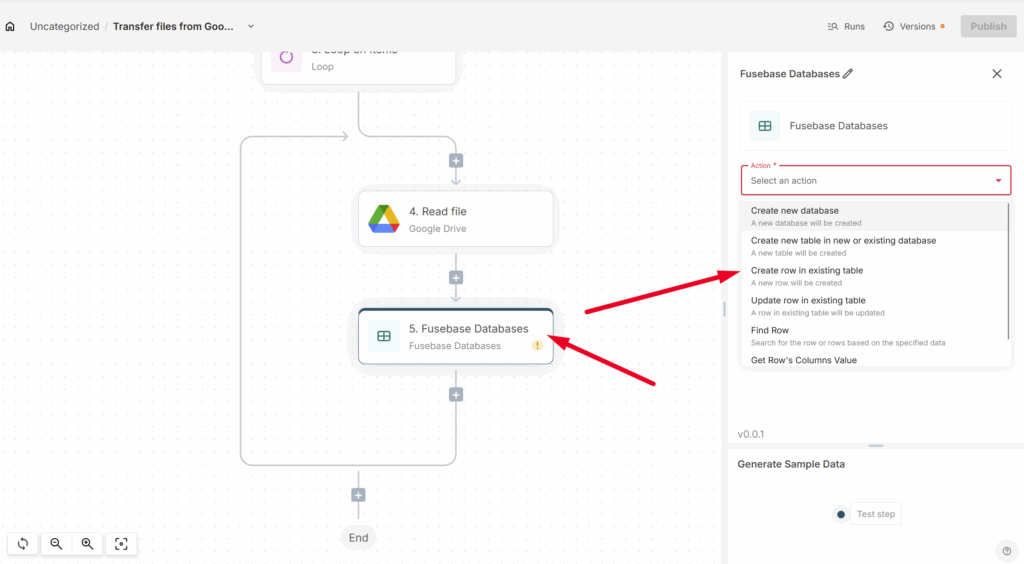
Task: Close the Fusebase Databases side panel
Action: pos(996,74)
